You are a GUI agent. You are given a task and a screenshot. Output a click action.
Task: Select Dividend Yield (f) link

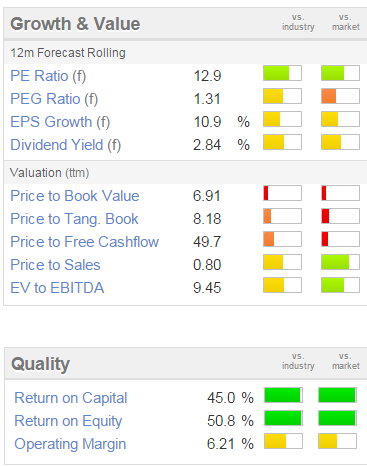point(65,145)
